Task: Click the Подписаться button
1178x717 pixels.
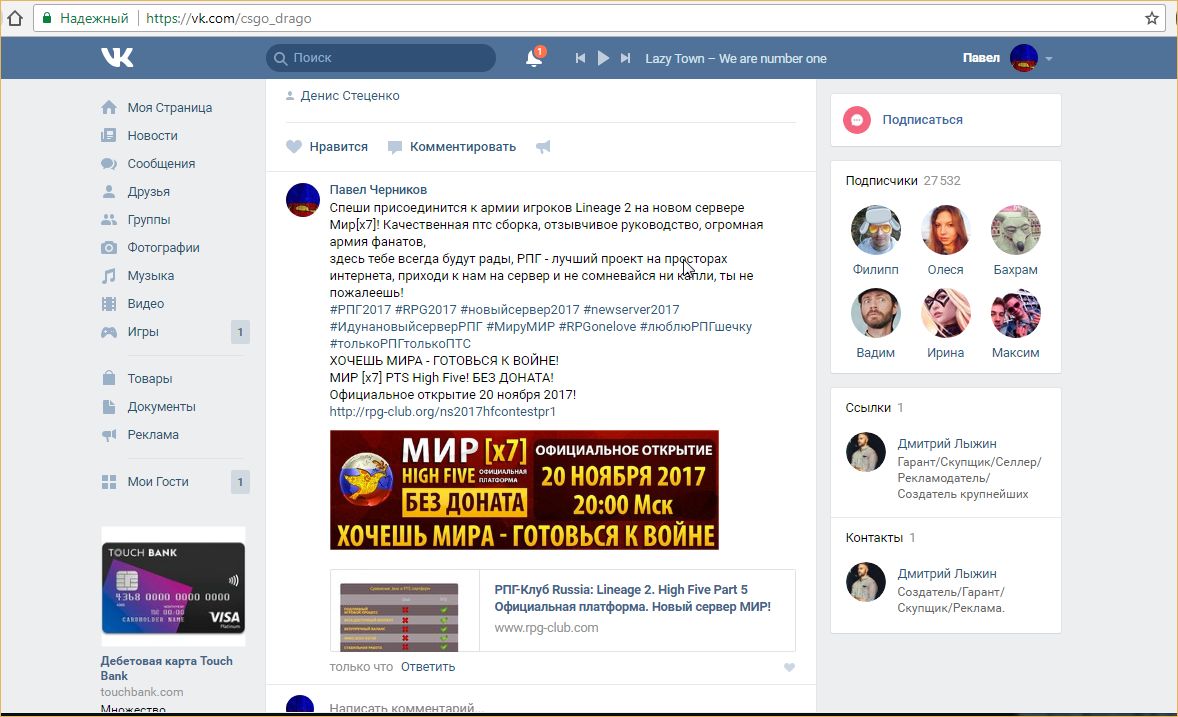Action: pos(922,120)
